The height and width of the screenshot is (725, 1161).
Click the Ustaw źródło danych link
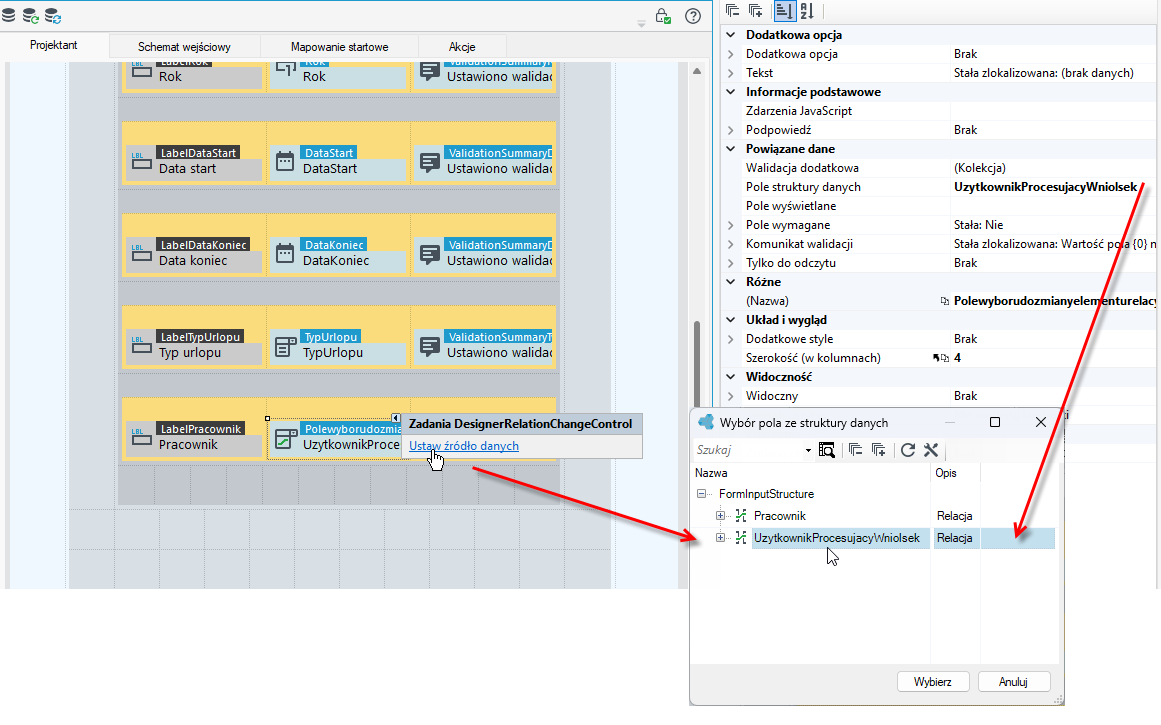tap(464, 446)
